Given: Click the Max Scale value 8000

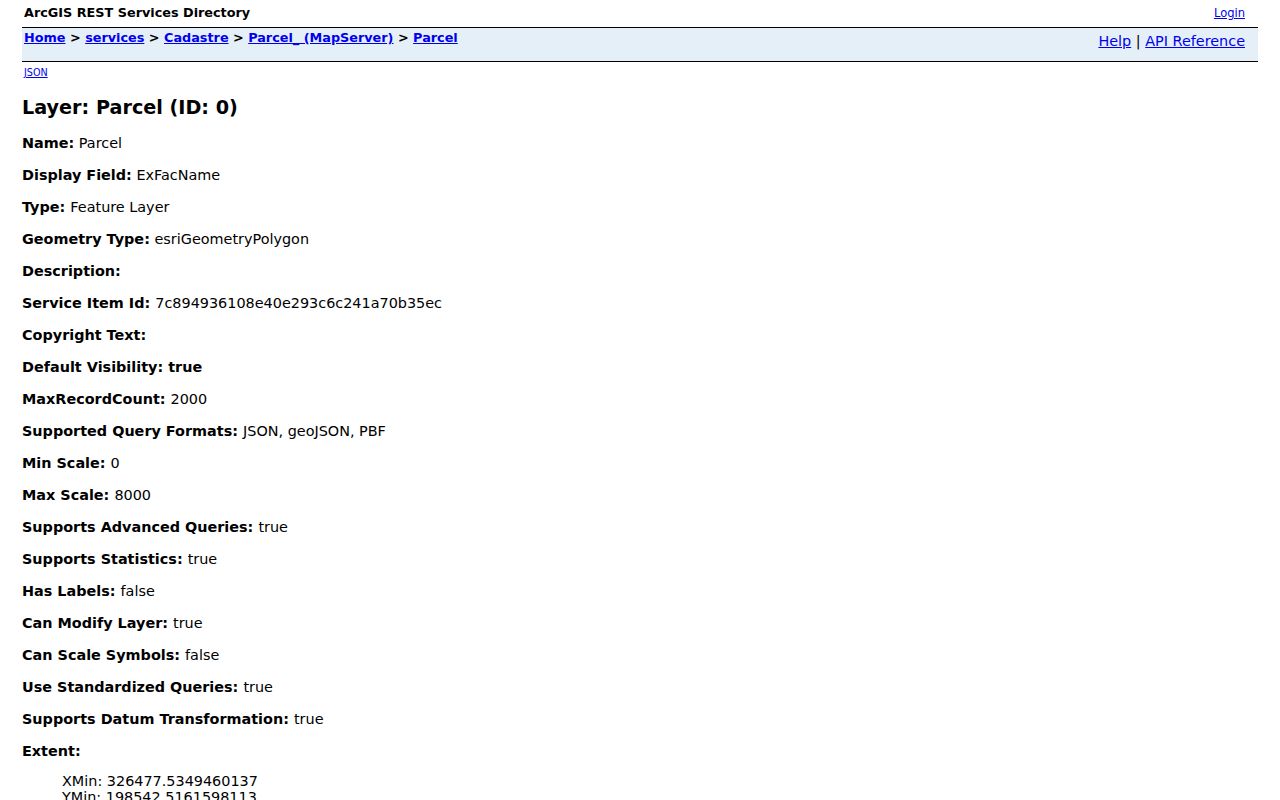Looking at the screenshot, I should click(x=133, y=495).
